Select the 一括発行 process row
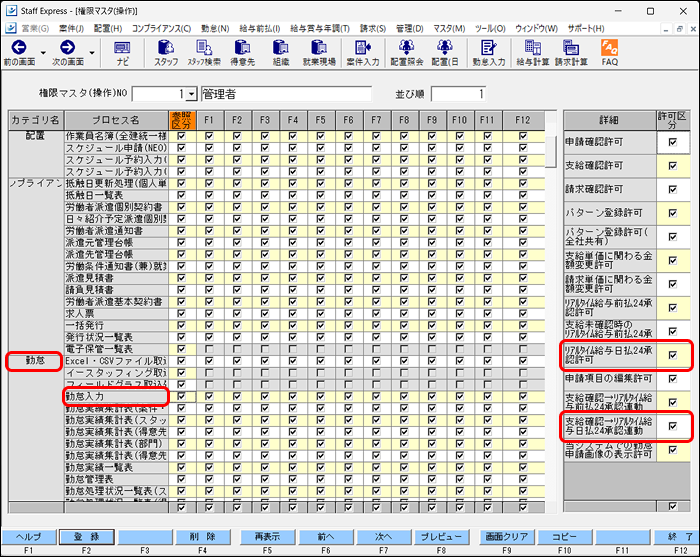700x557 pixels. pyautogui.click(x=116, y=325)
